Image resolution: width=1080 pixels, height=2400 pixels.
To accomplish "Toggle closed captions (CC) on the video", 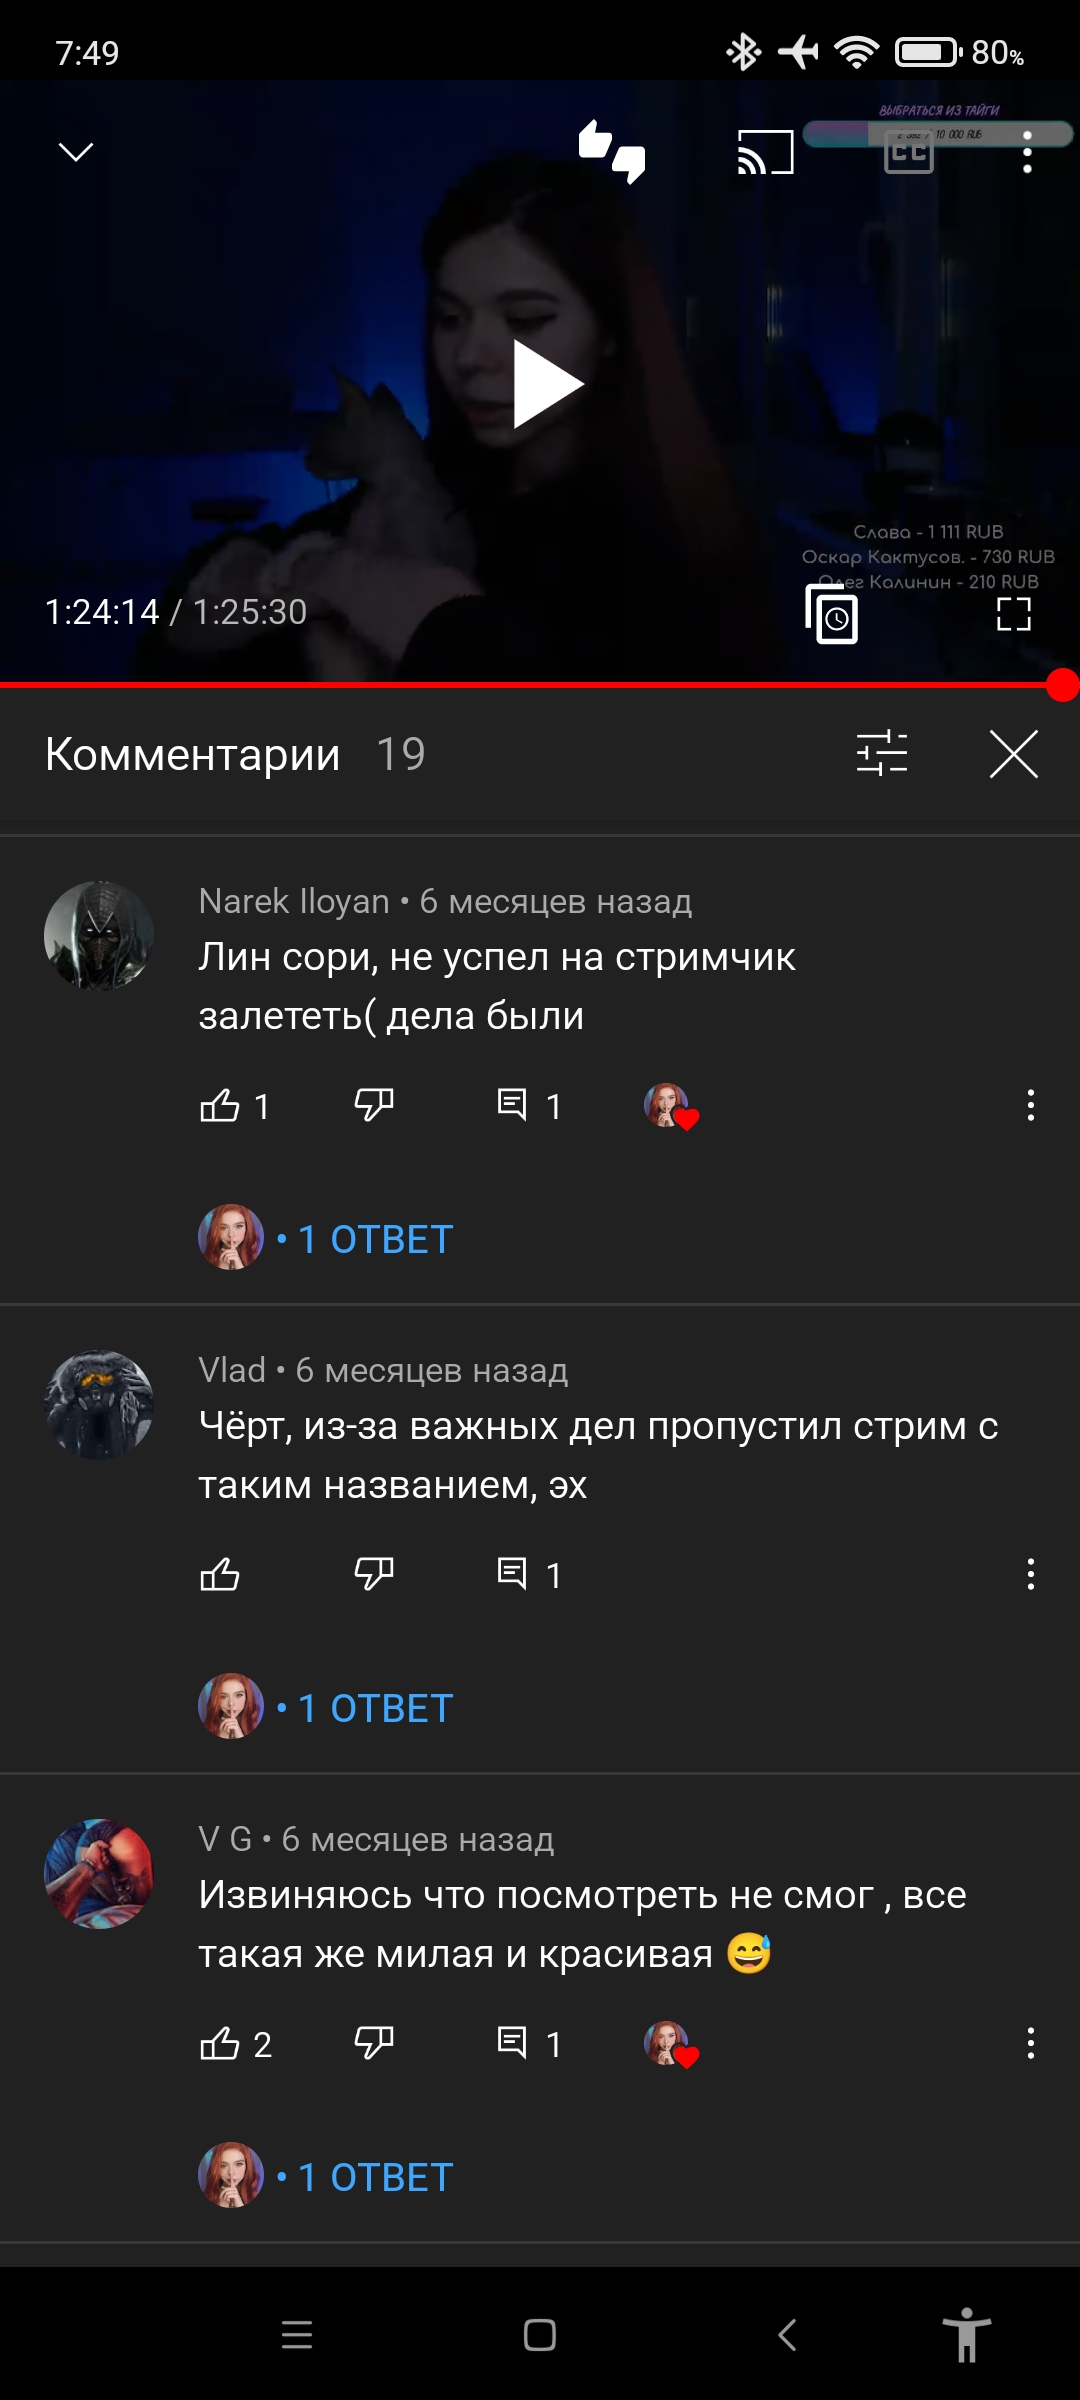I will (909, 152).
